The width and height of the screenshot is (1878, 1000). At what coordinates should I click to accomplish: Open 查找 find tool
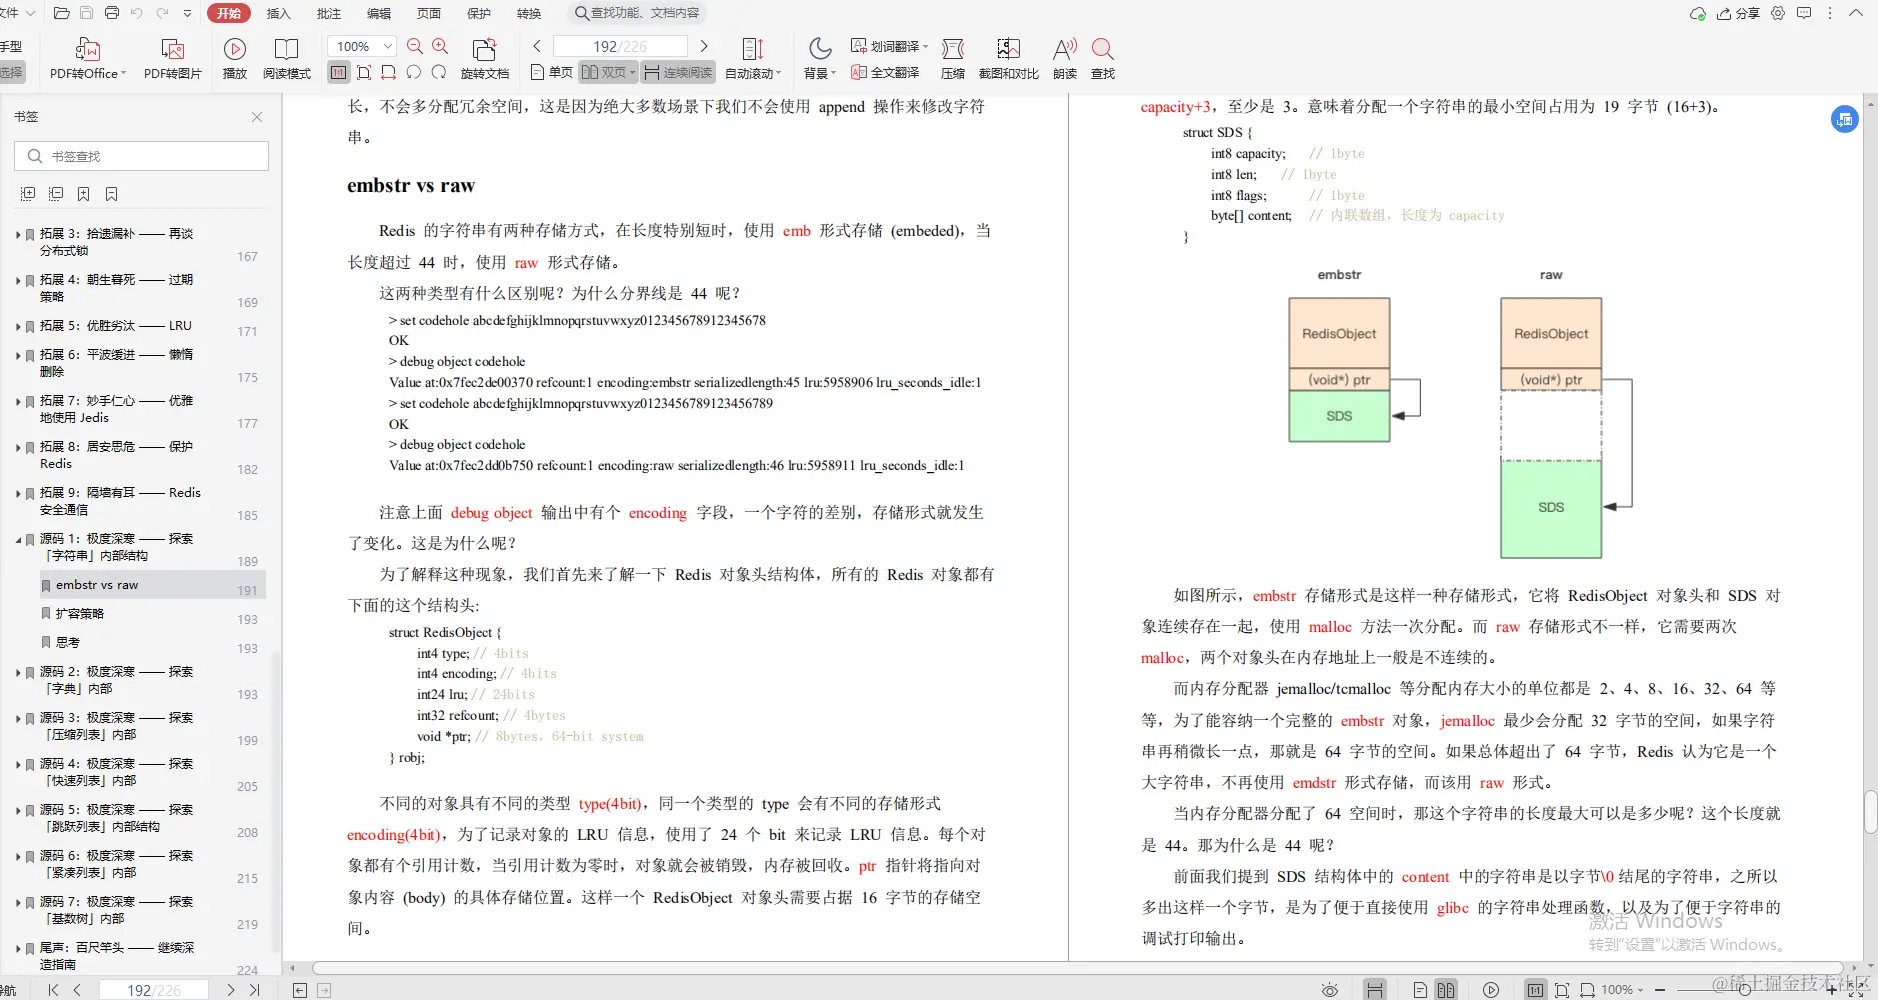point(1103,58)
